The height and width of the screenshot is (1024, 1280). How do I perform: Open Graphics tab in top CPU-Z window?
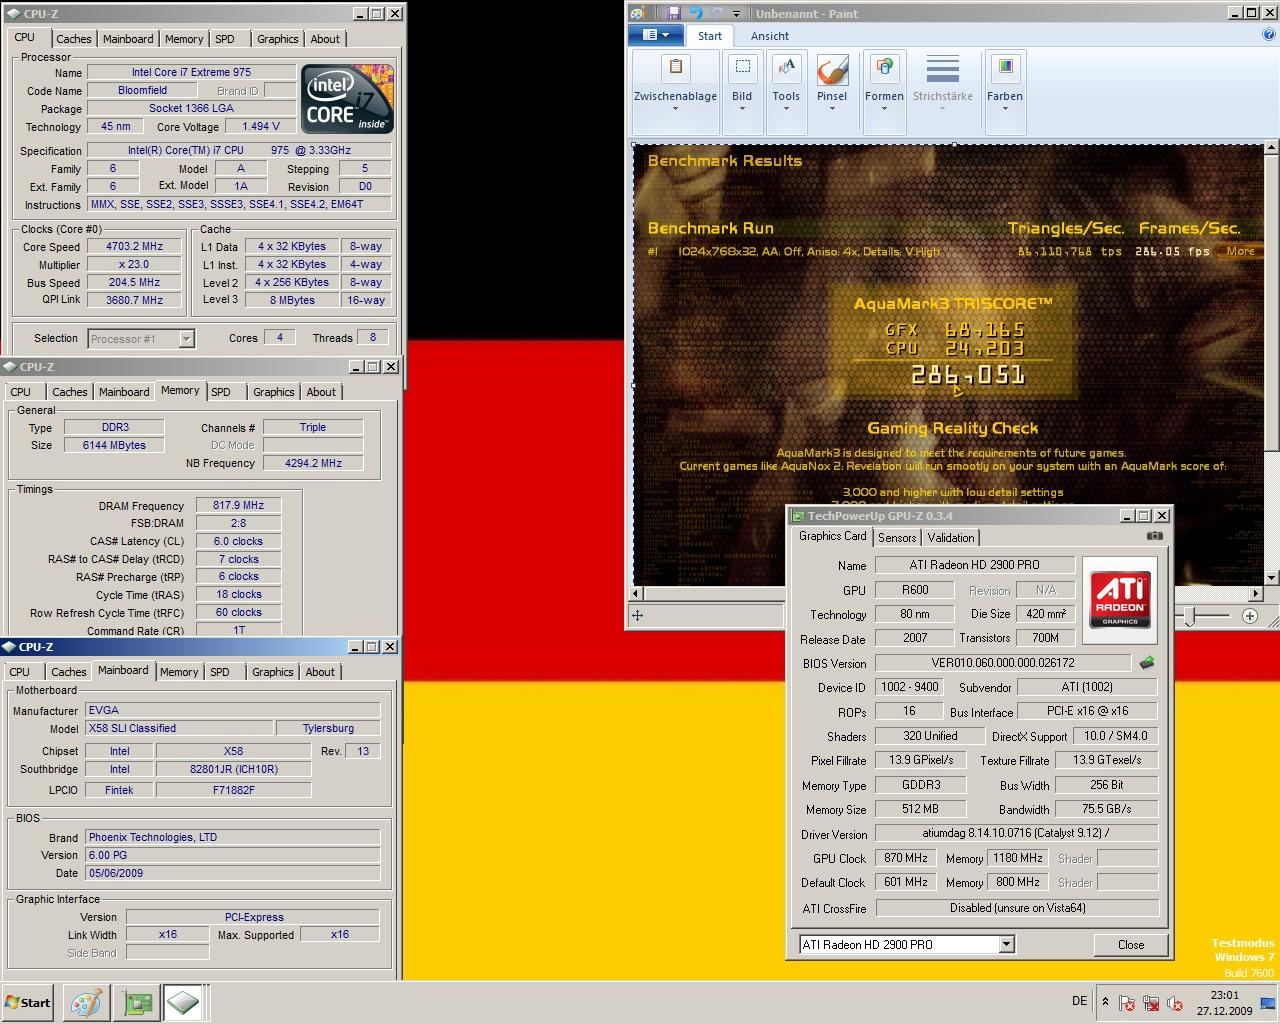(x=277, y=39)
